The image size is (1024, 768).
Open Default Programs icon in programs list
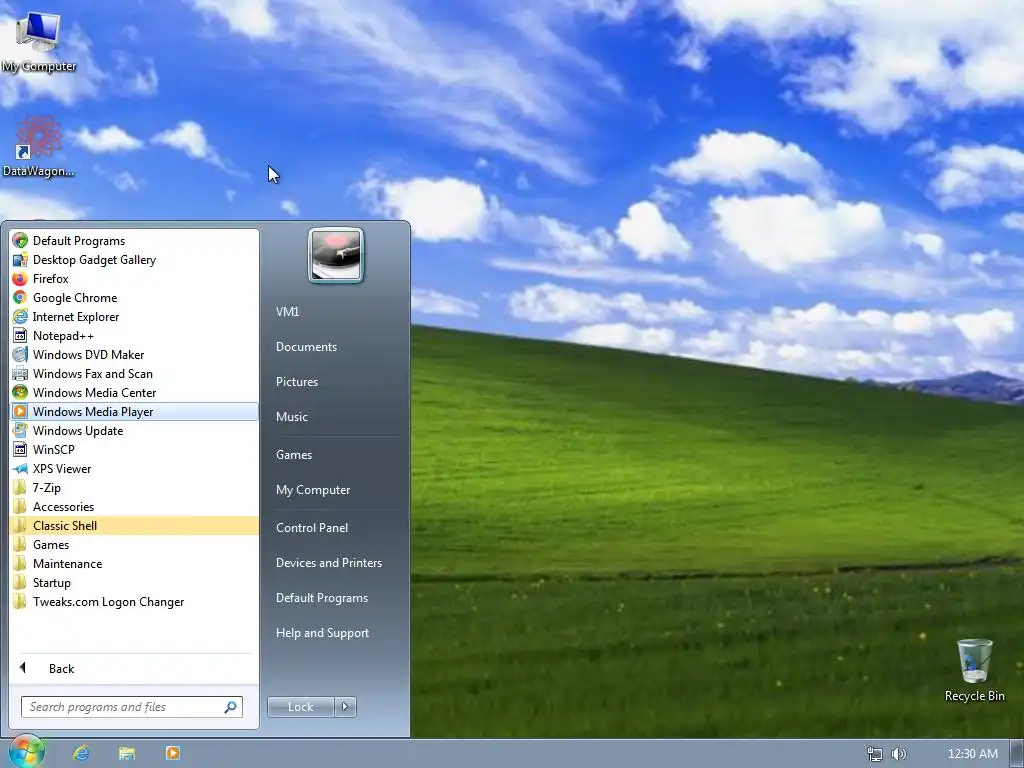[x=20, y=241]
